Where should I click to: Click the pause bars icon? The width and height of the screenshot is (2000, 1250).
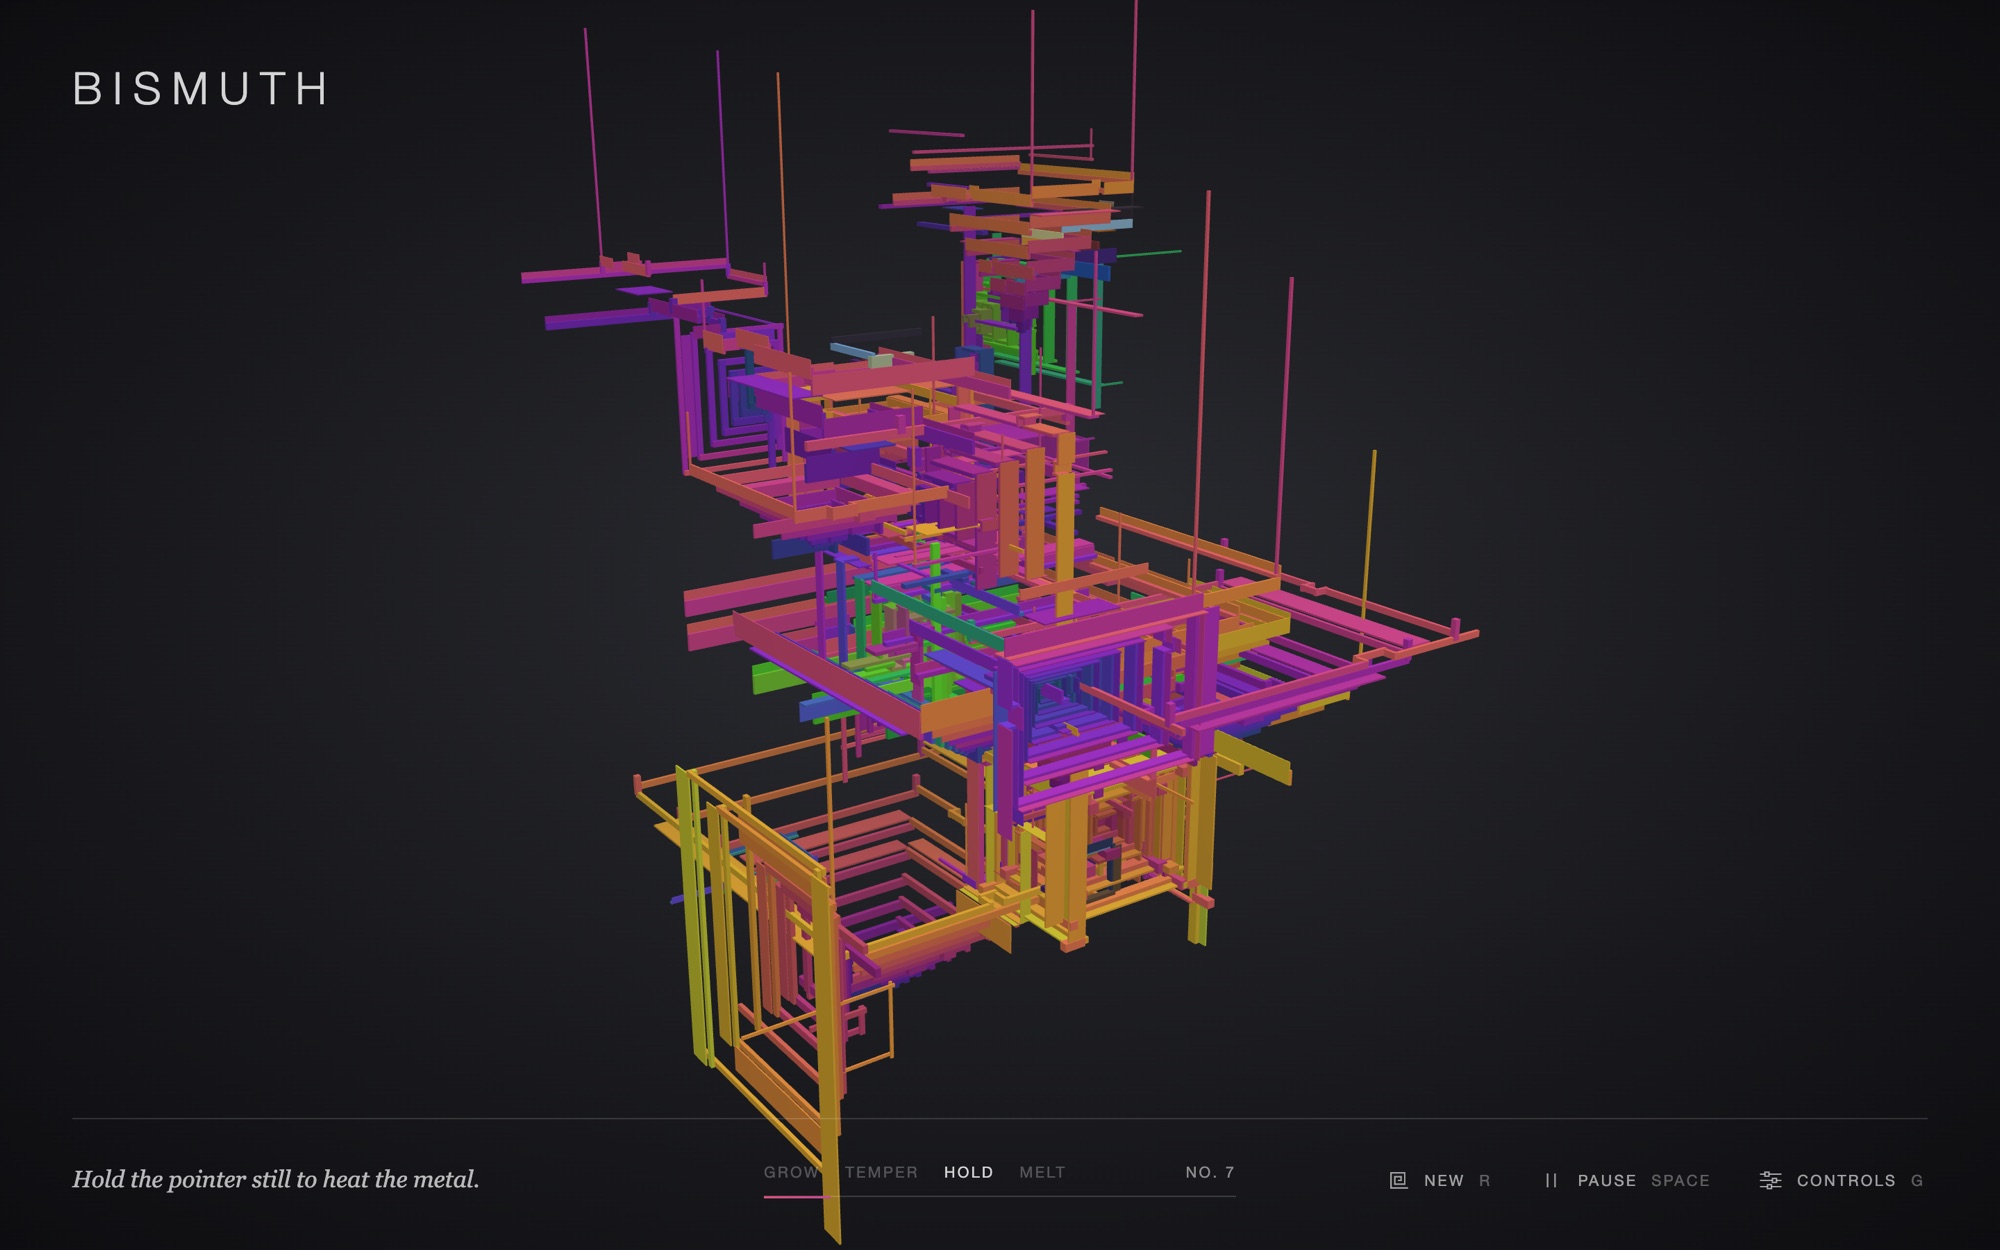(1551, 1180)
